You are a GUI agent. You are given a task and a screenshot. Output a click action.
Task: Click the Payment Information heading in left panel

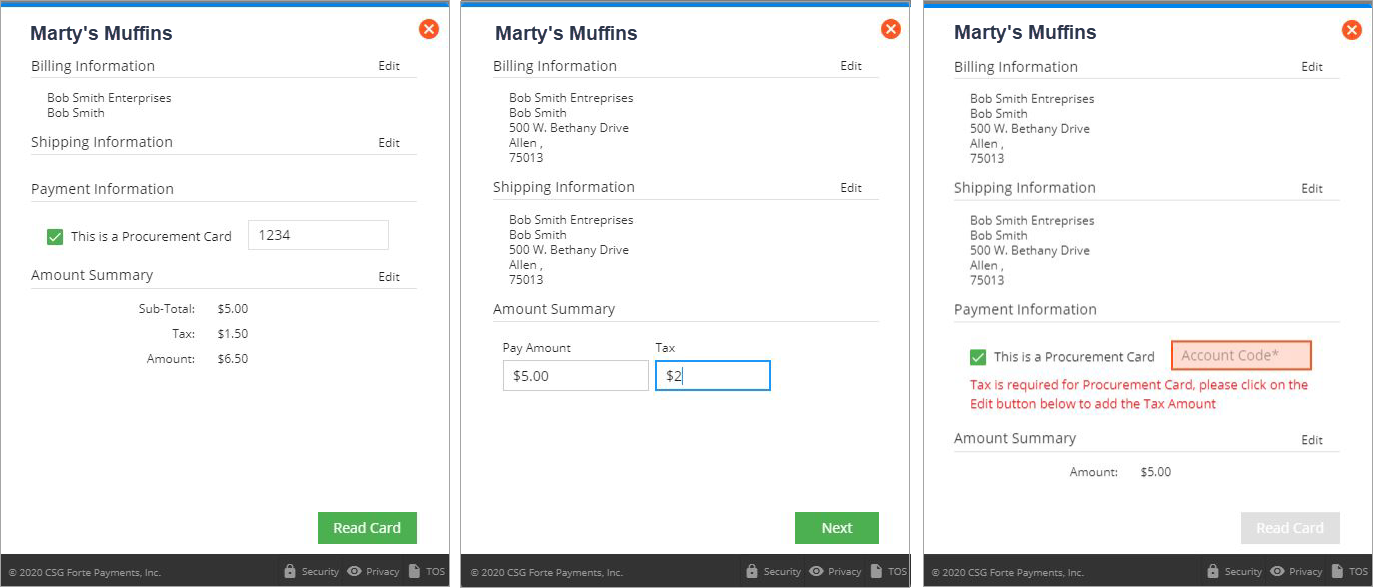(x=102, y=189)
